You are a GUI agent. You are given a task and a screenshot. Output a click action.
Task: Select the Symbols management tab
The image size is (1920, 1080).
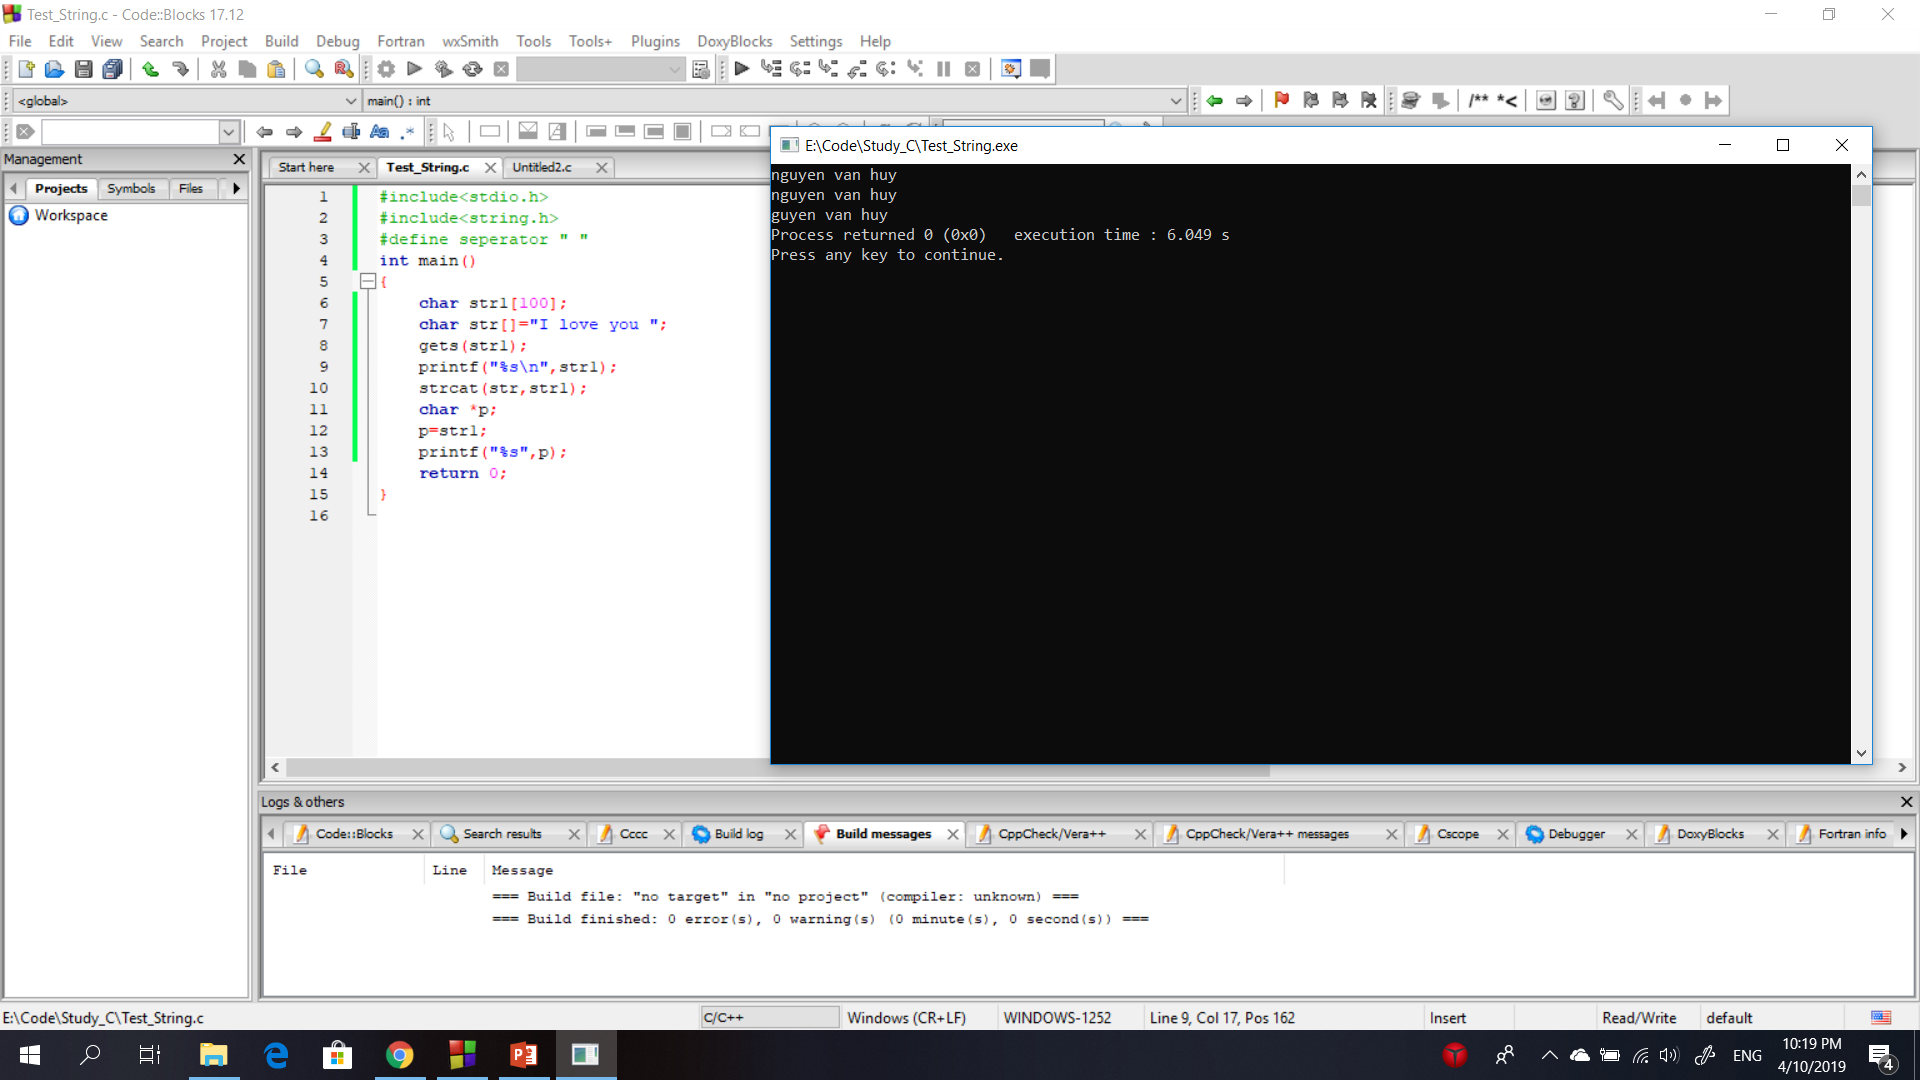pos(131,188)
